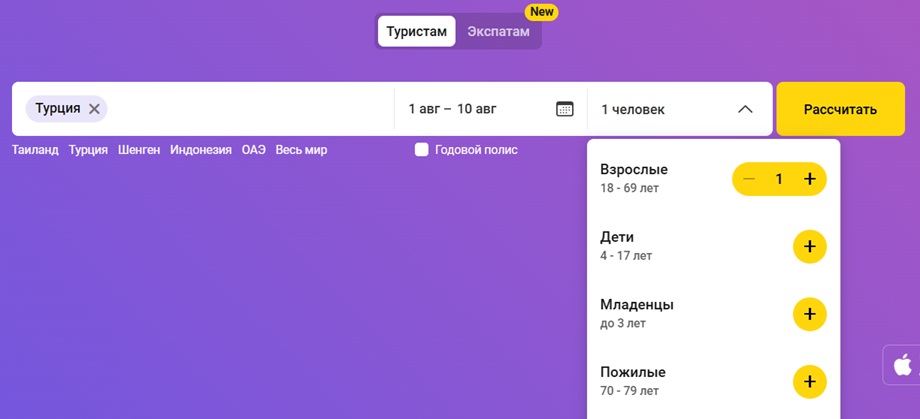Click the Дети 4 - 17 лет label
Image resolution: width=920 pixels, height=419 pixels.
click(x=626, y=246)
